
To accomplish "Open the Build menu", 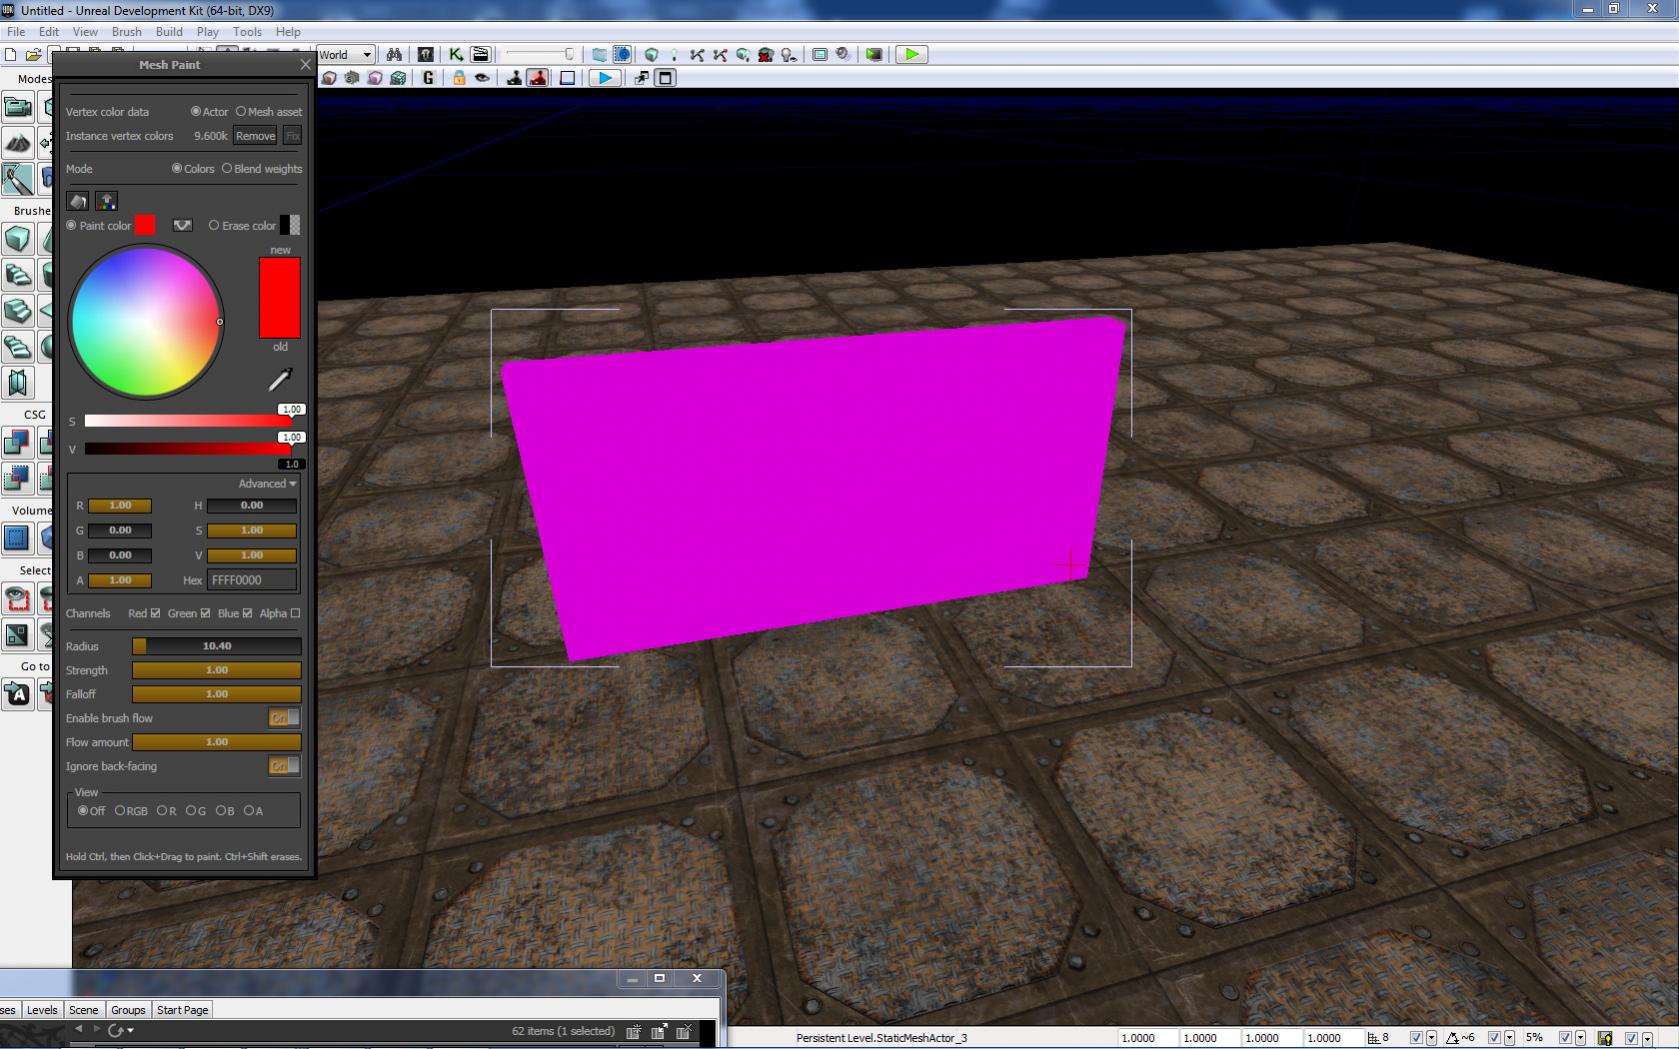I will coord(169,31).
